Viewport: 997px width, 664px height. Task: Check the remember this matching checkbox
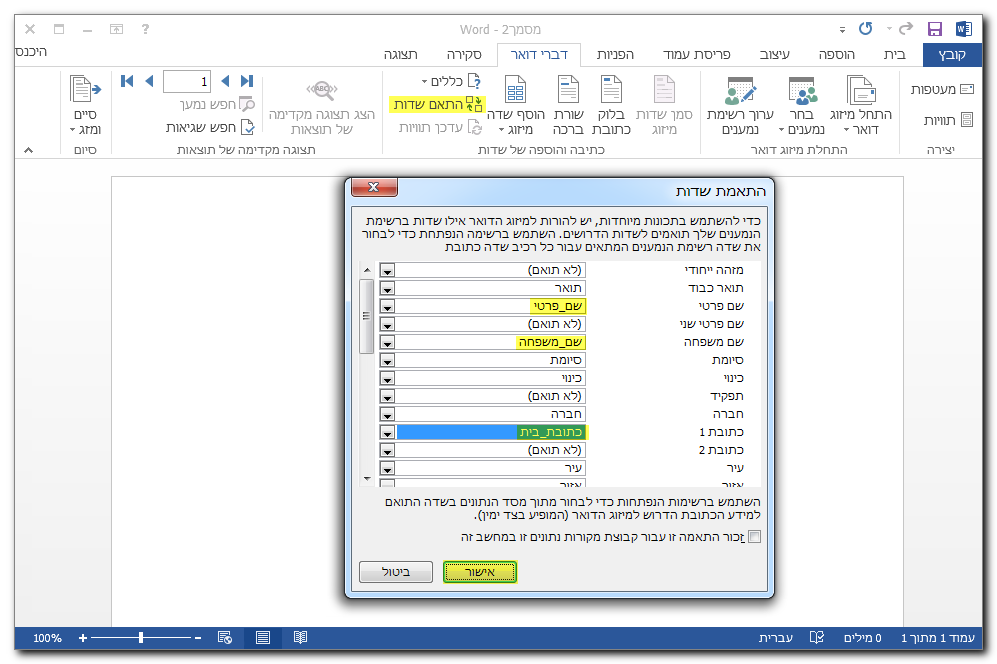coord(754,537)
